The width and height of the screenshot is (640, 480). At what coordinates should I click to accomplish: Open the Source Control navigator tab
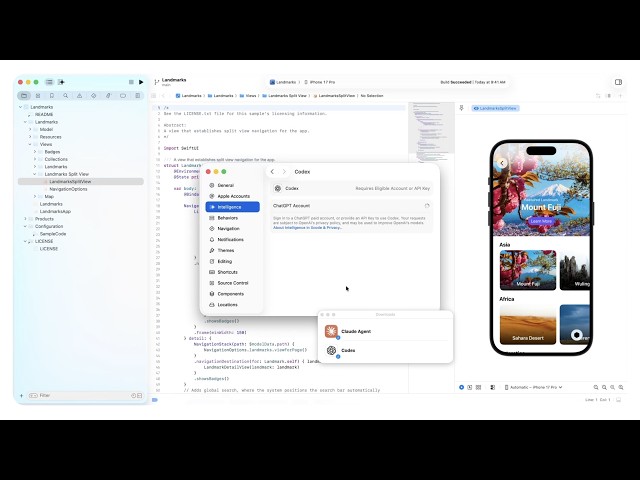[x=38, y=96]
